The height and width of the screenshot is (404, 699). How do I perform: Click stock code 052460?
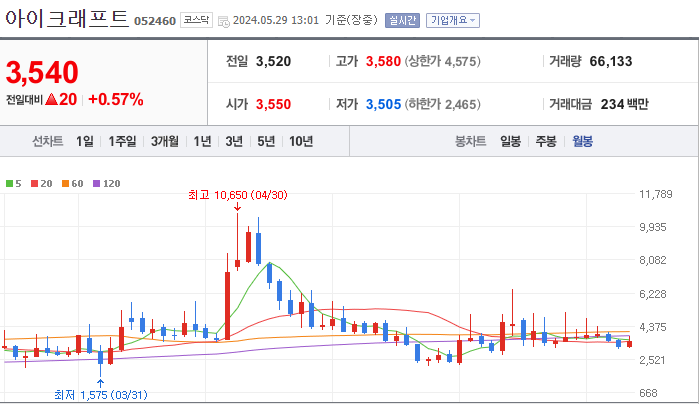coord(155,21)
